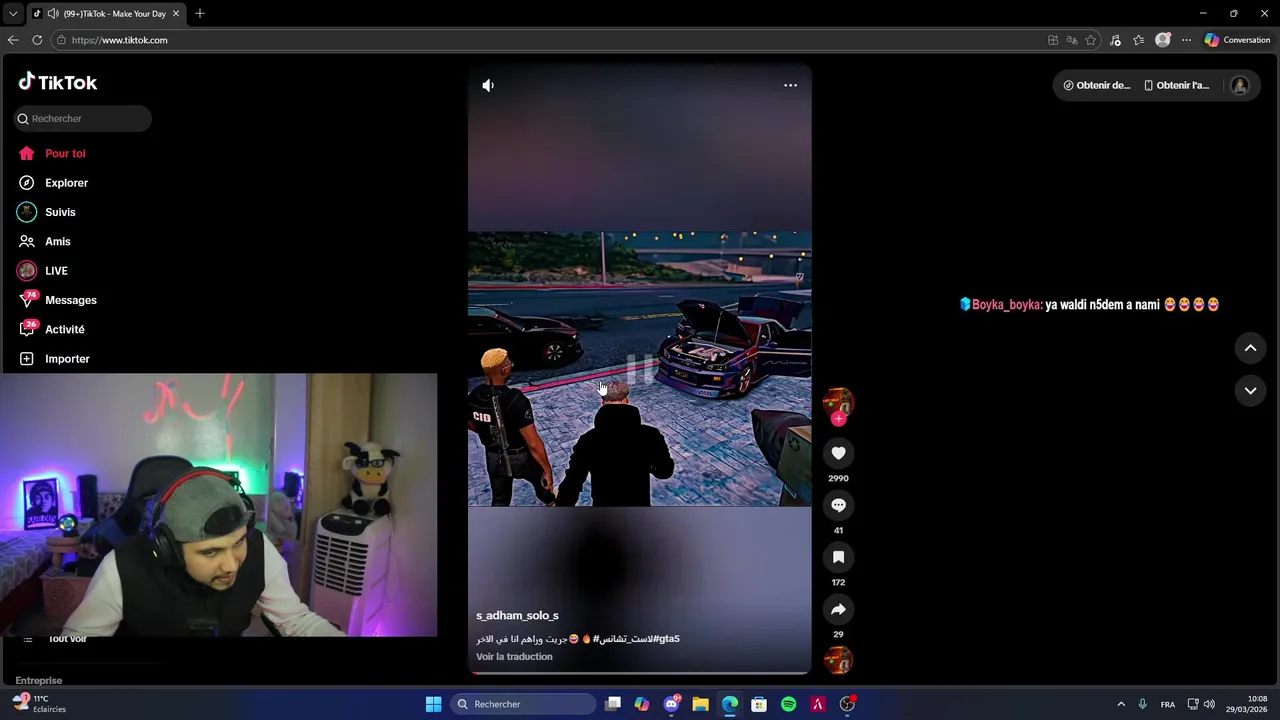Click the TikTok logo
Viewport: 1280px width, 720px height.
pos(57,82)
